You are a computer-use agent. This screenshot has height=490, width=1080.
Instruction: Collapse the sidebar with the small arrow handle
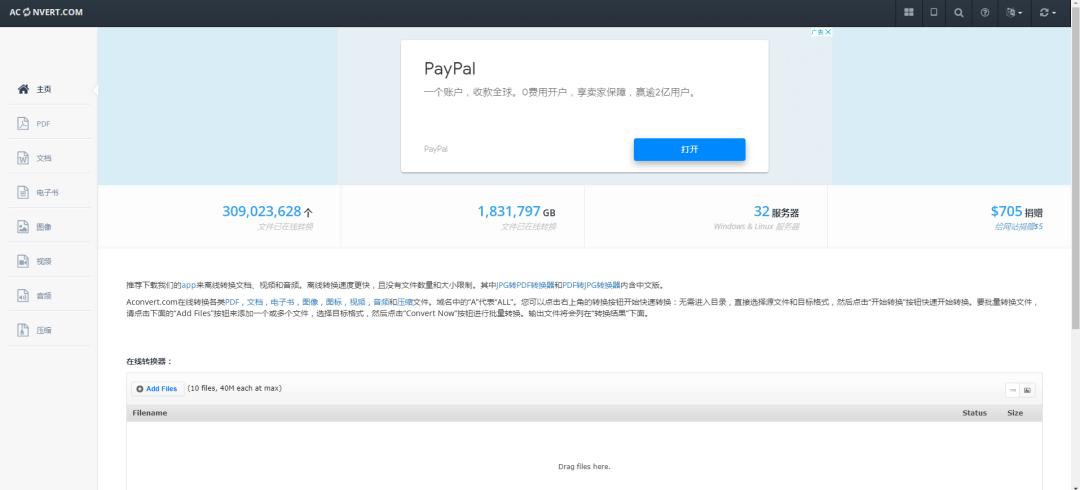point(95,90)
